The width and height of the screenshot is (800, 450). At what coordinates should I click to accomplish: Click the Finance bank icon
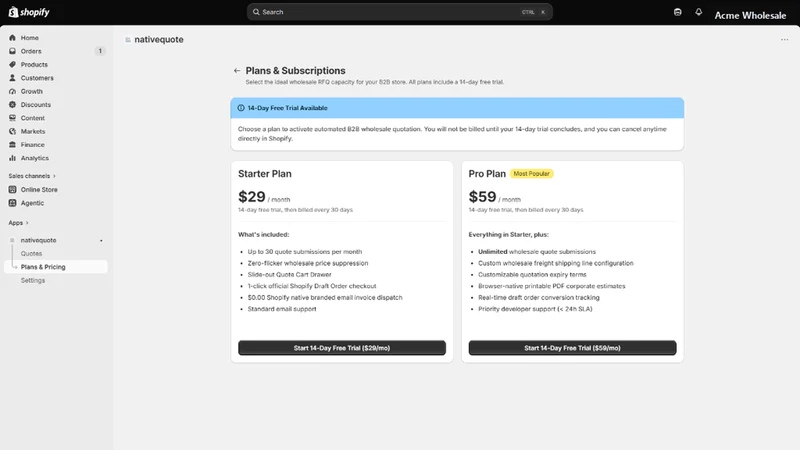pos(12,144)
